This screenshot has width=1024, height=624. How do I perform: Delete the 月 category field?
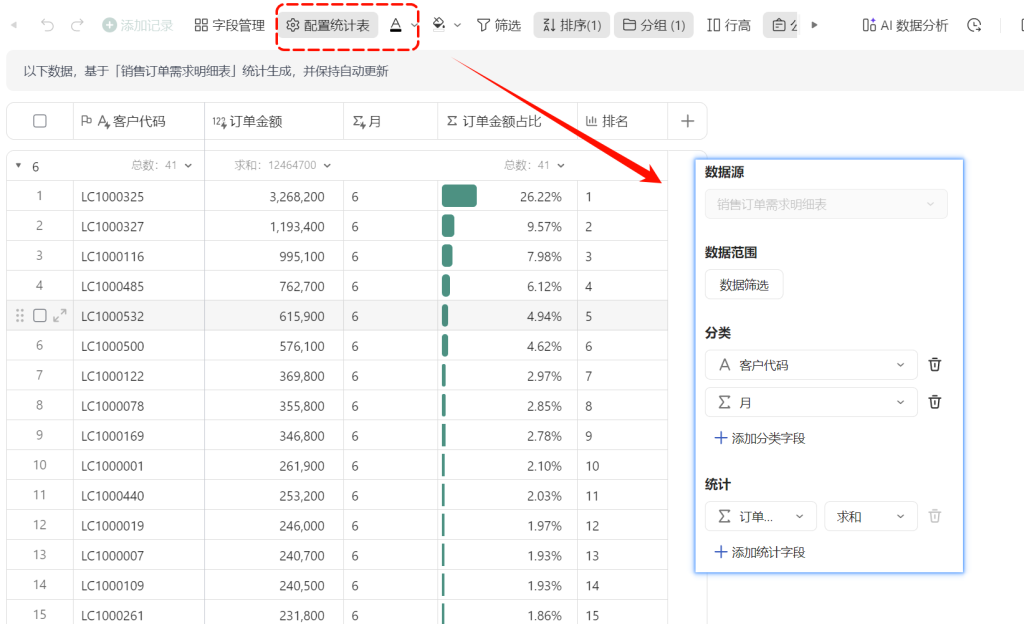[935, 402]
